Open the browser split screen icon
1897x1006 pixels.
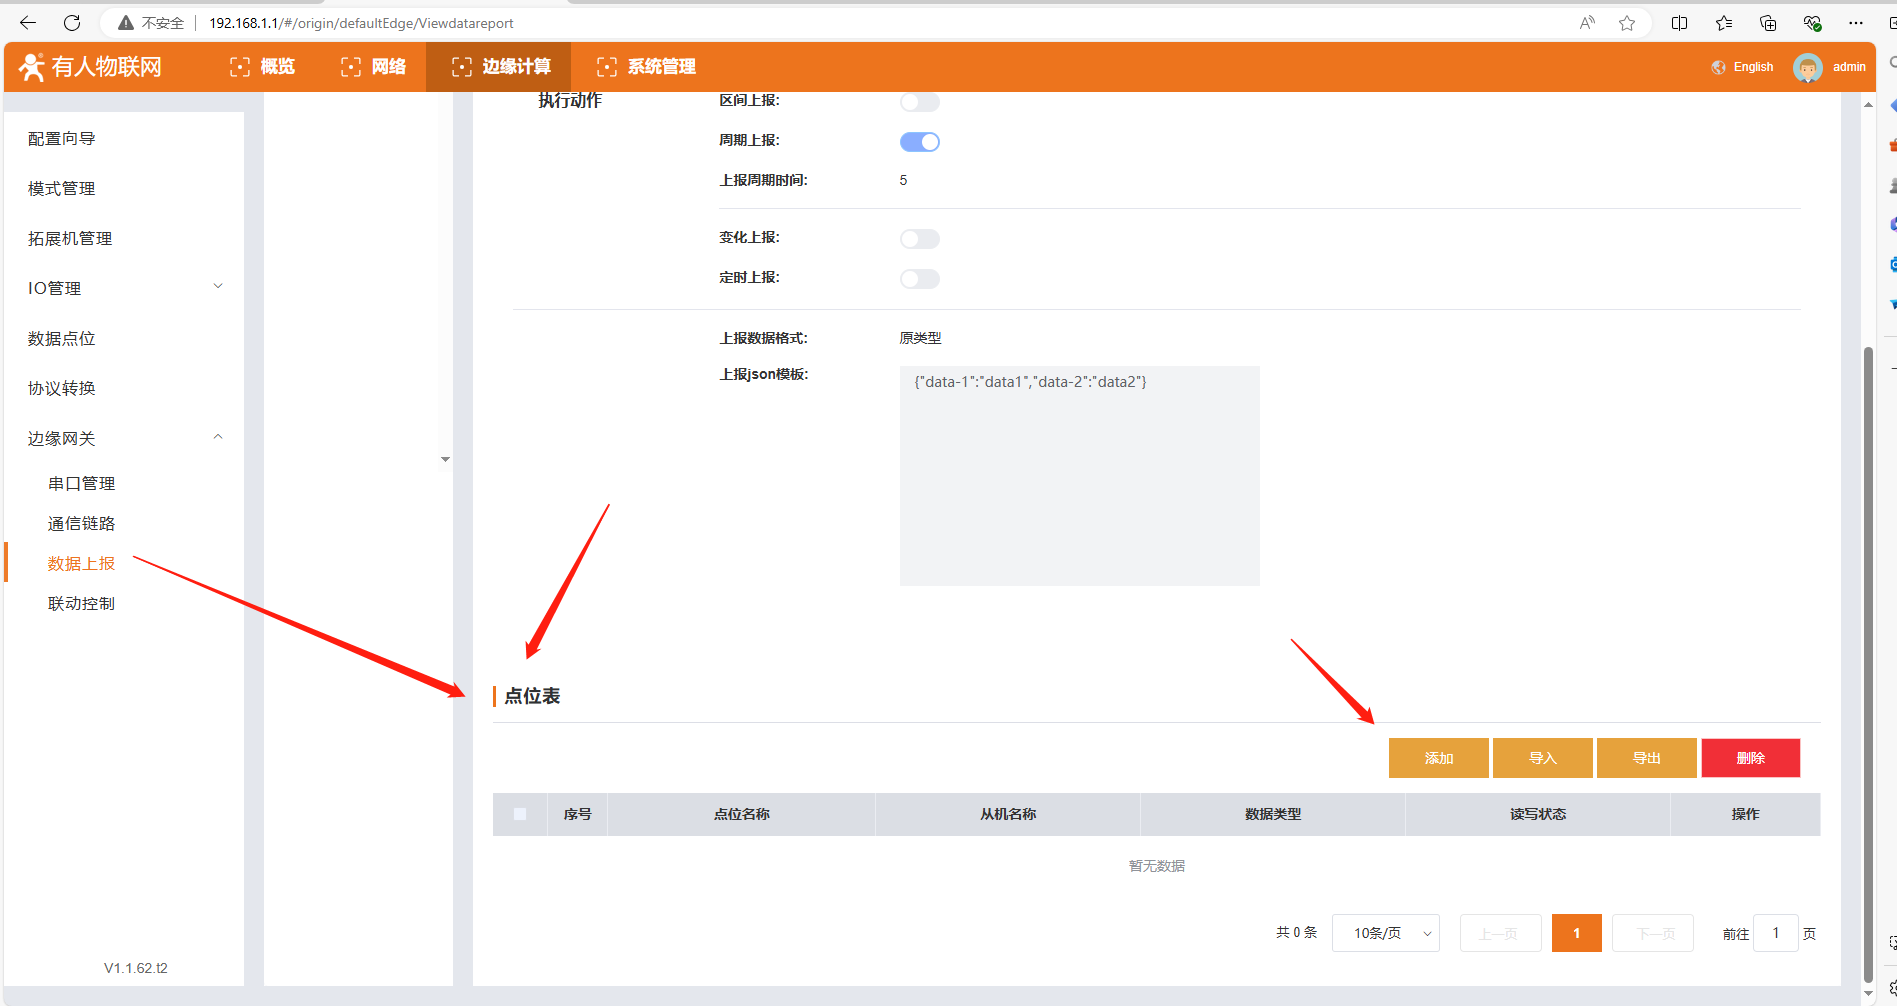pyautogui.click(x=1680, y=23)
